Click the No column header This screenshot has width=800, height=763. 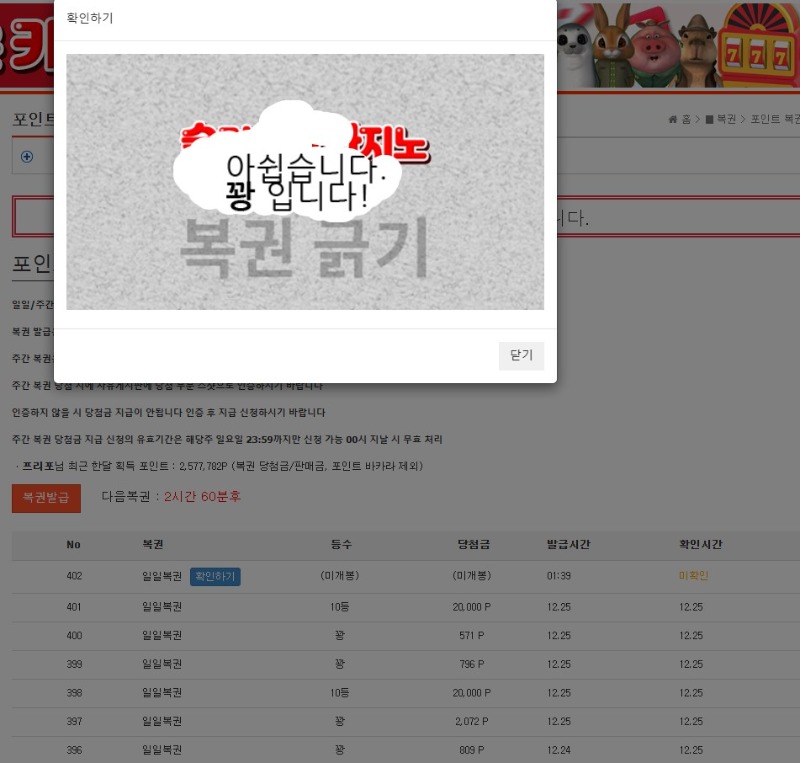[x=73, y=545]
